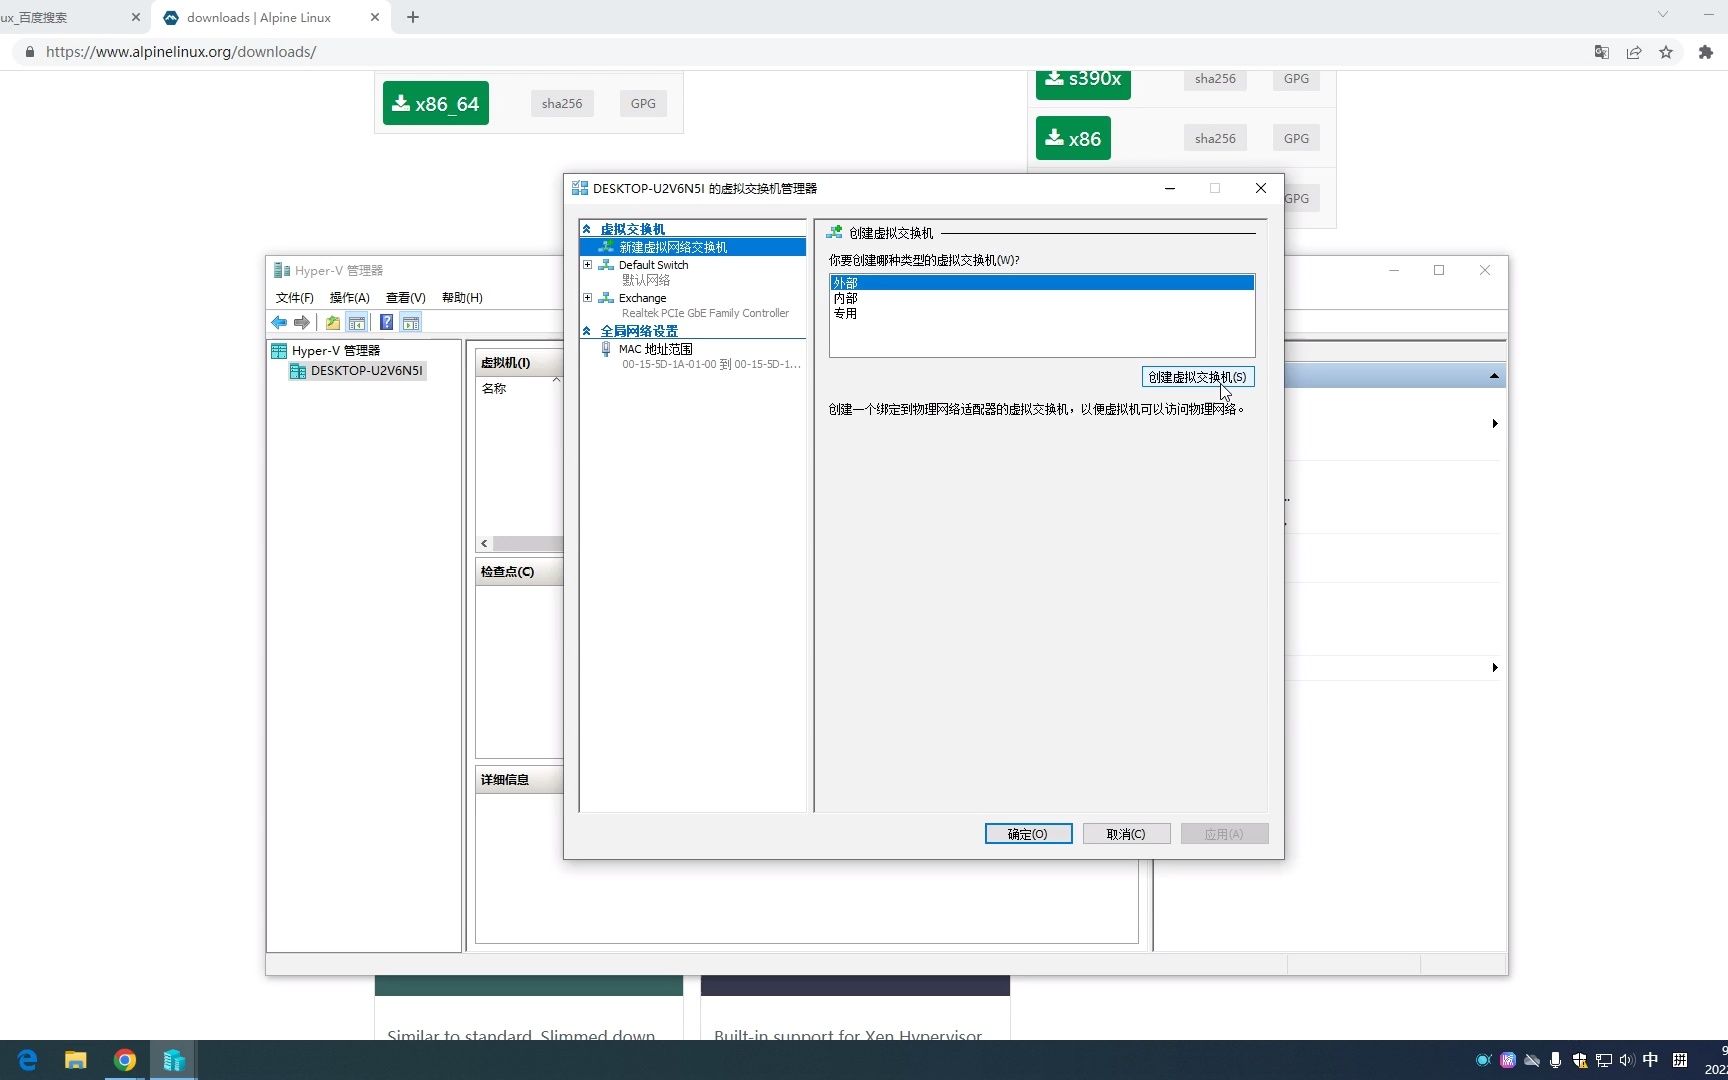
Task: Open GPG link next to x86_64
Action: click(x=643, y=103)
